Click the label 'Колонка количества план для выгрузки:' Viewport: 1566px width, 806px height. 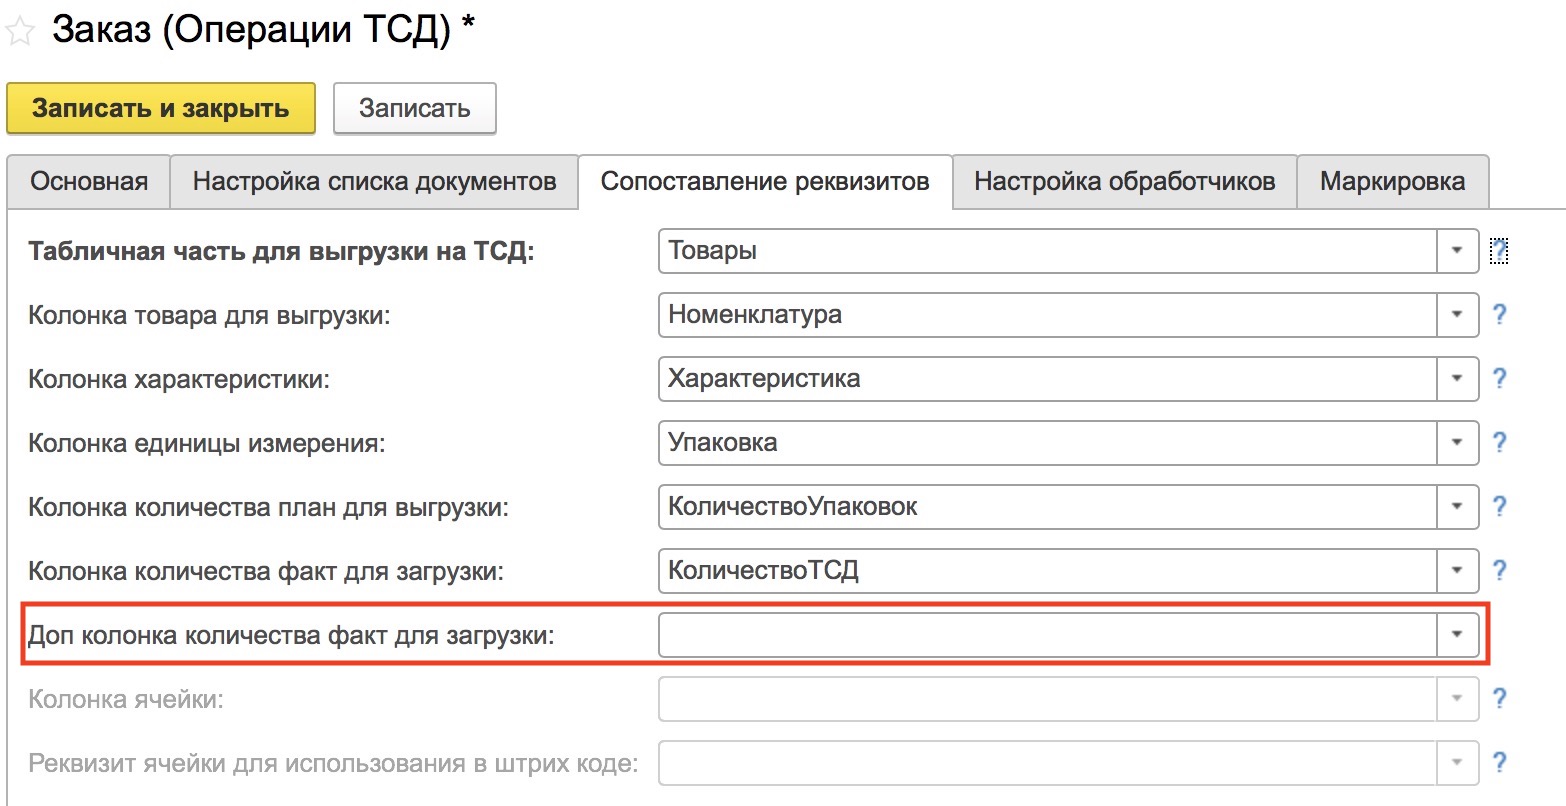click(x=268, y=507)
